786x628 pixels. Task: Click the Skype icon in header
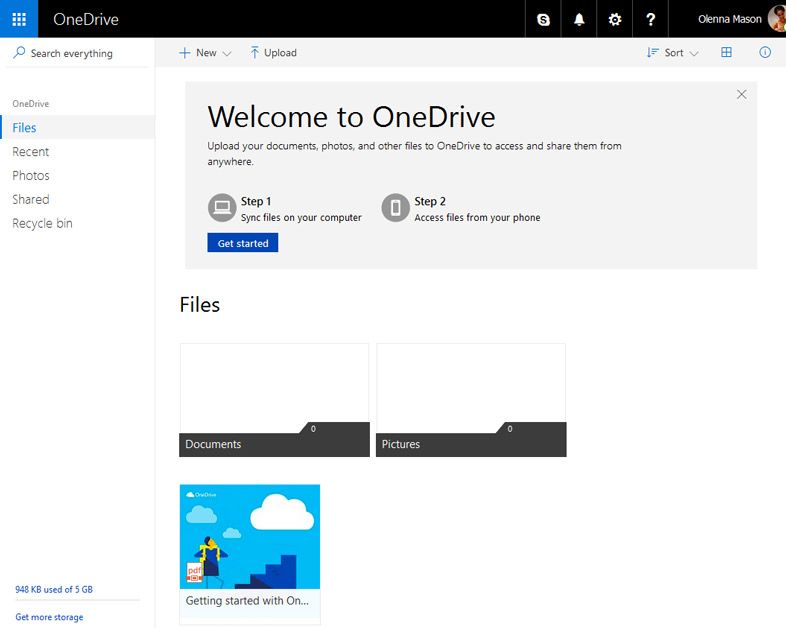point(543,19)
